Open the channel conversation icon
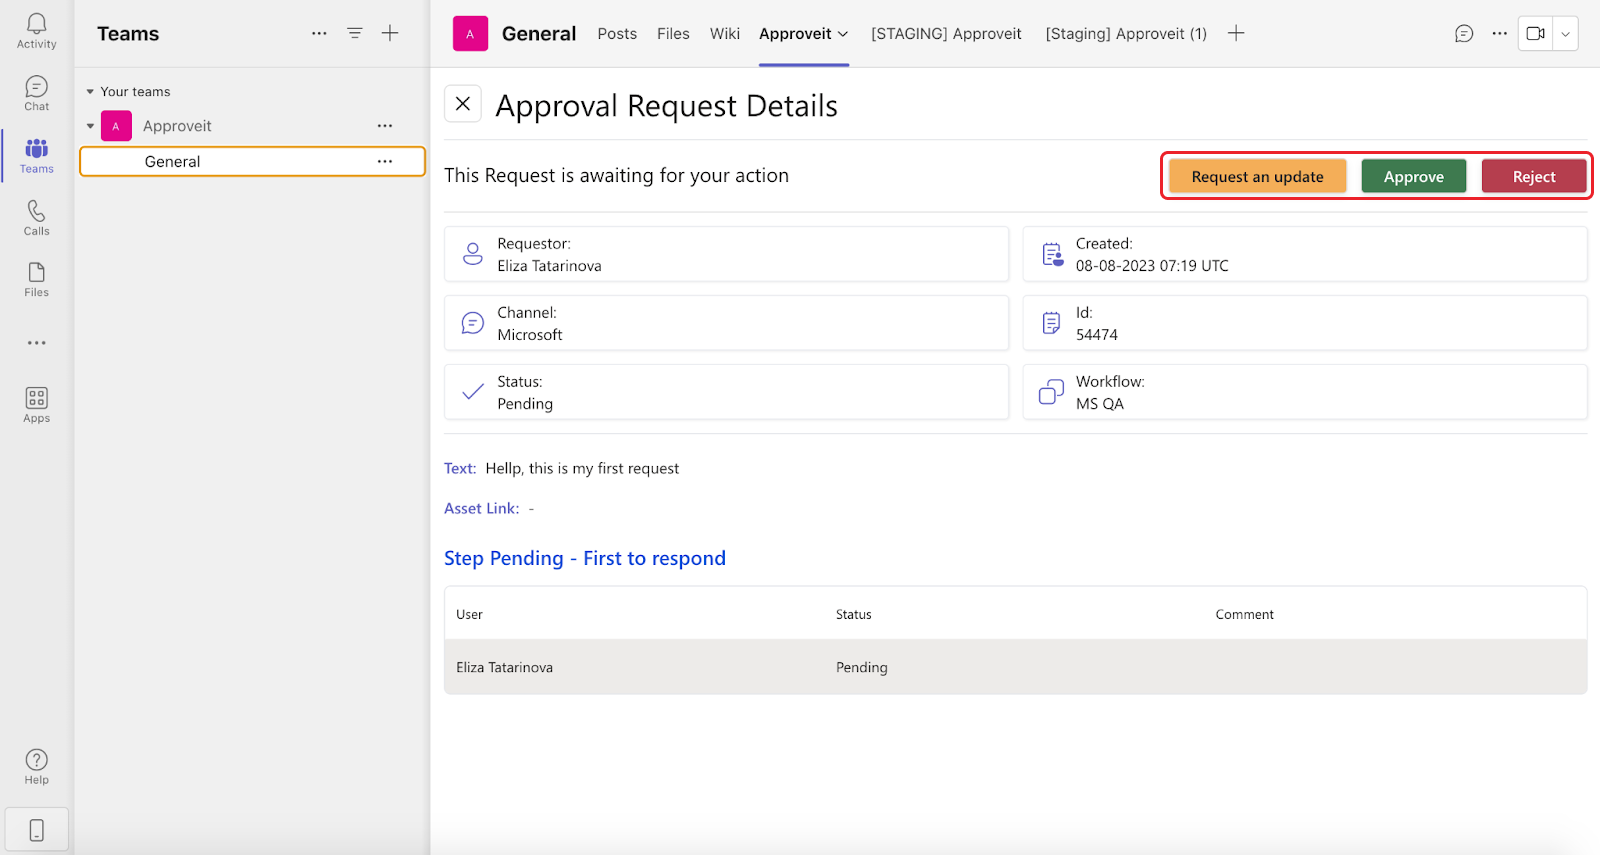Viewport: 1600px width, 855px height. click(1464, 33)
